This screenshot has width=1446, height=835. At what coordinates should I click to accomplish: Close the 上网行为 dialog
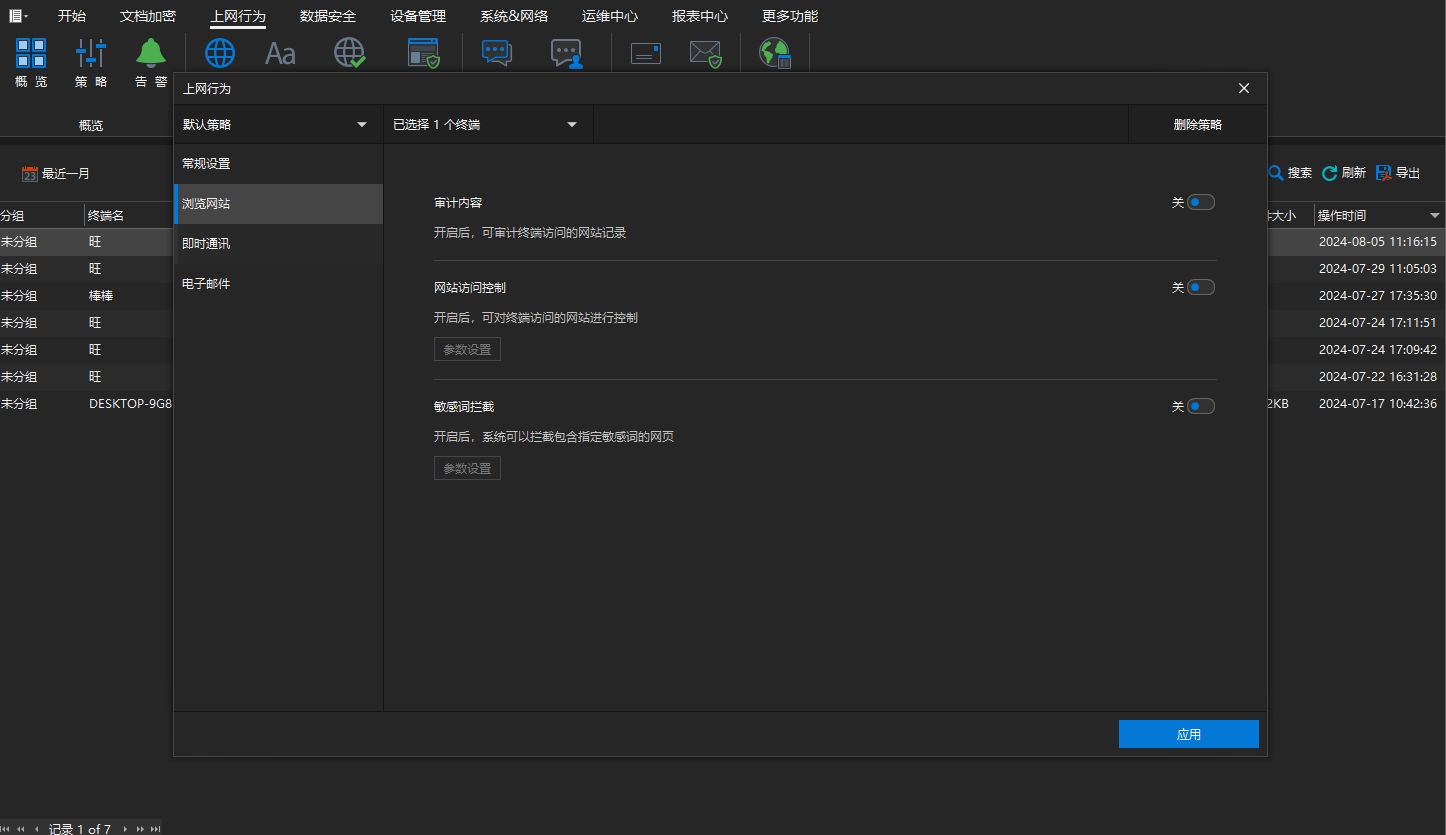1244,88
